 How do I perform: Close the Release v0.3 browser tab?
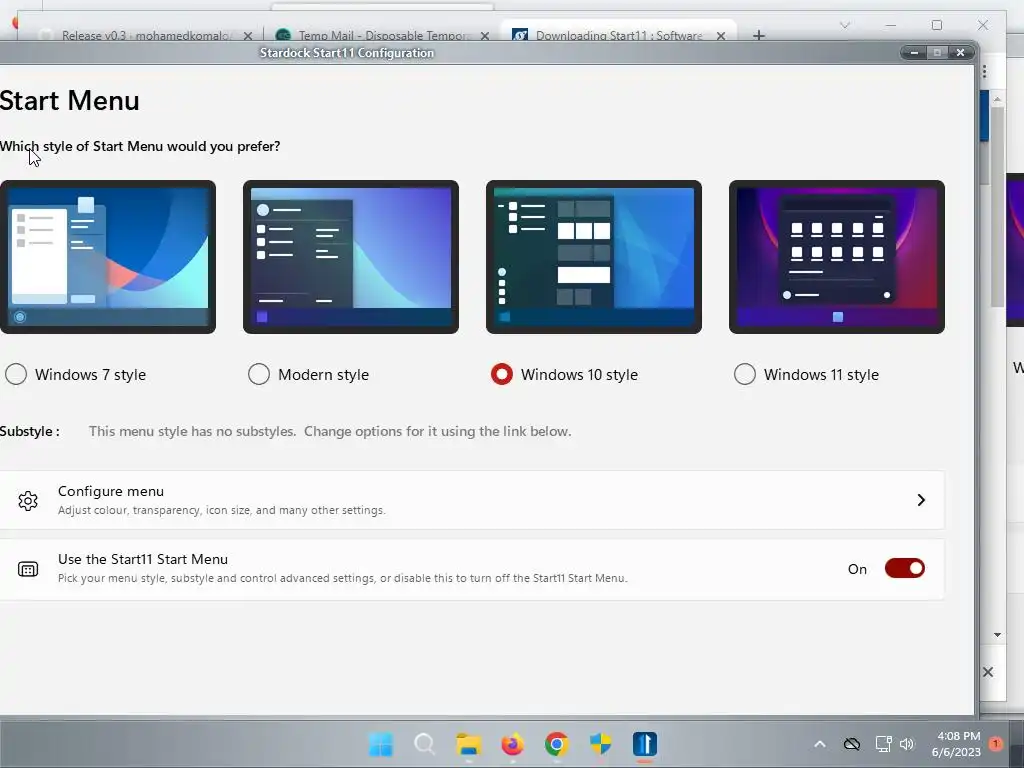248,36
